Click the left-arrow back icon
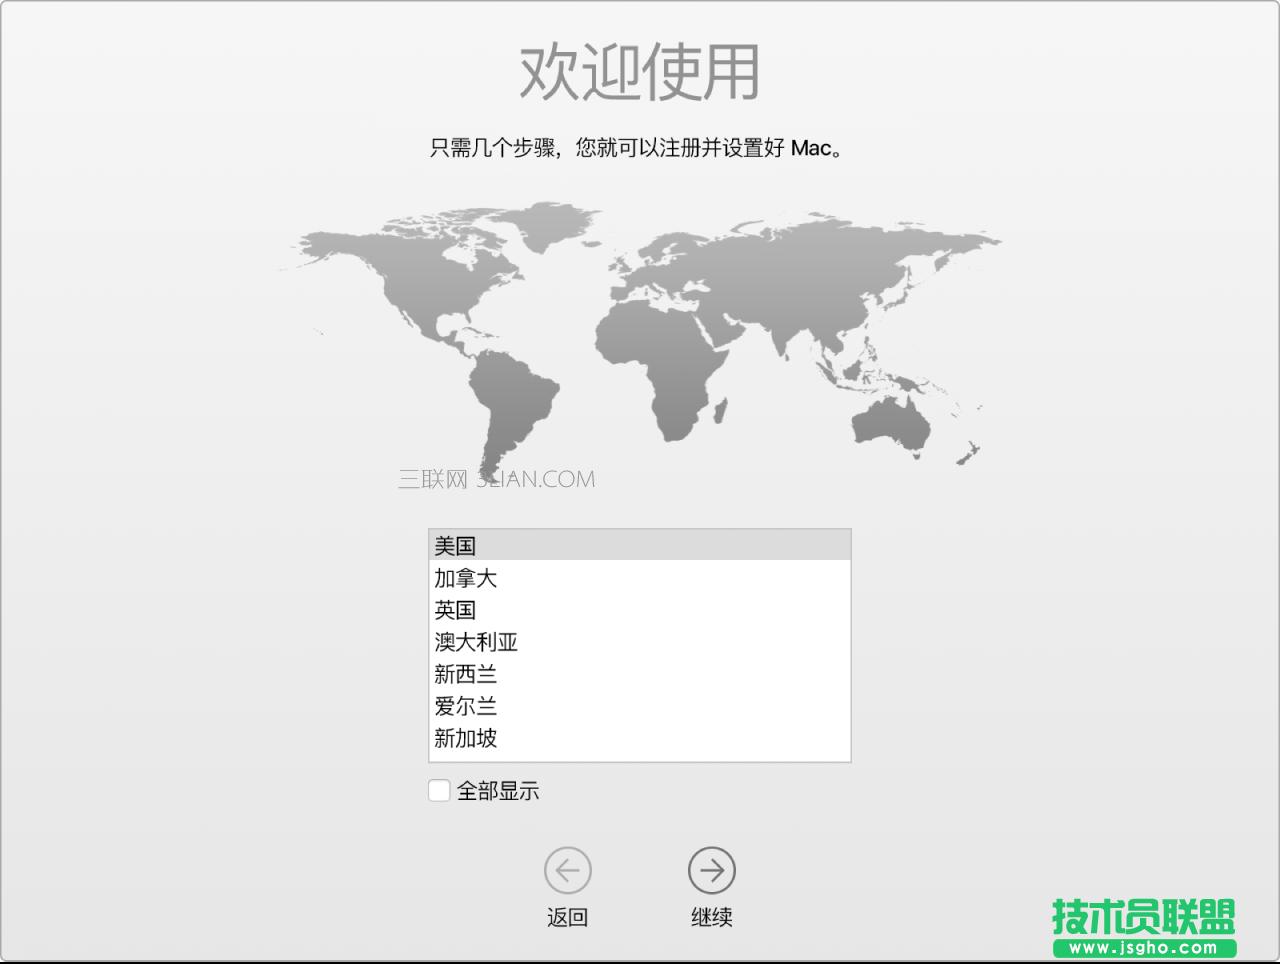This screenshot has height=964, width=1280. (567, 871)
